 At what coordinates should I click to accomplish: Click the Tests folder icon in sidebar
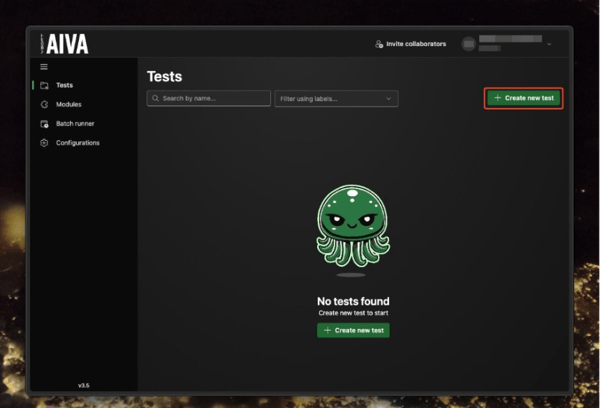point(44,86)
